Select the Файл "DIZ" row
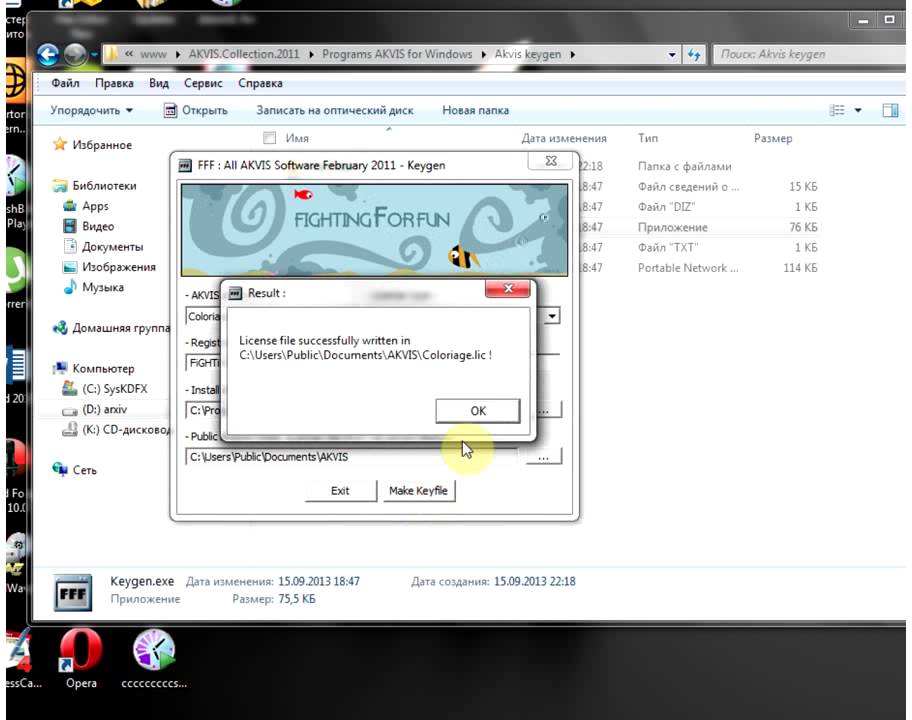Screen dimensions: 912x720 (667, 207)
